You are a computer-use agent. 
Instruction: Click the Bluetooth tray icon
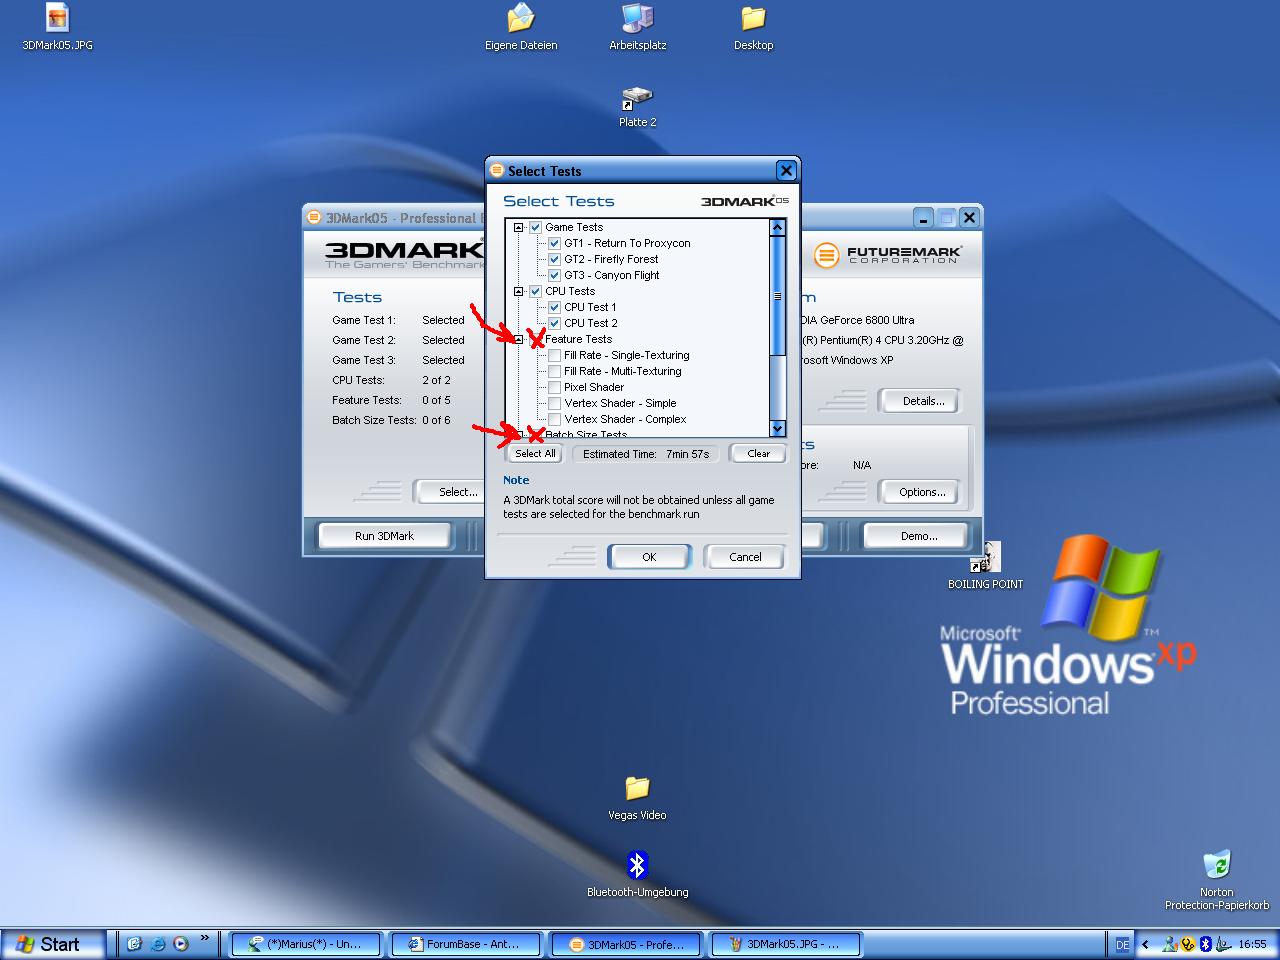click(x=1206, y=943)
